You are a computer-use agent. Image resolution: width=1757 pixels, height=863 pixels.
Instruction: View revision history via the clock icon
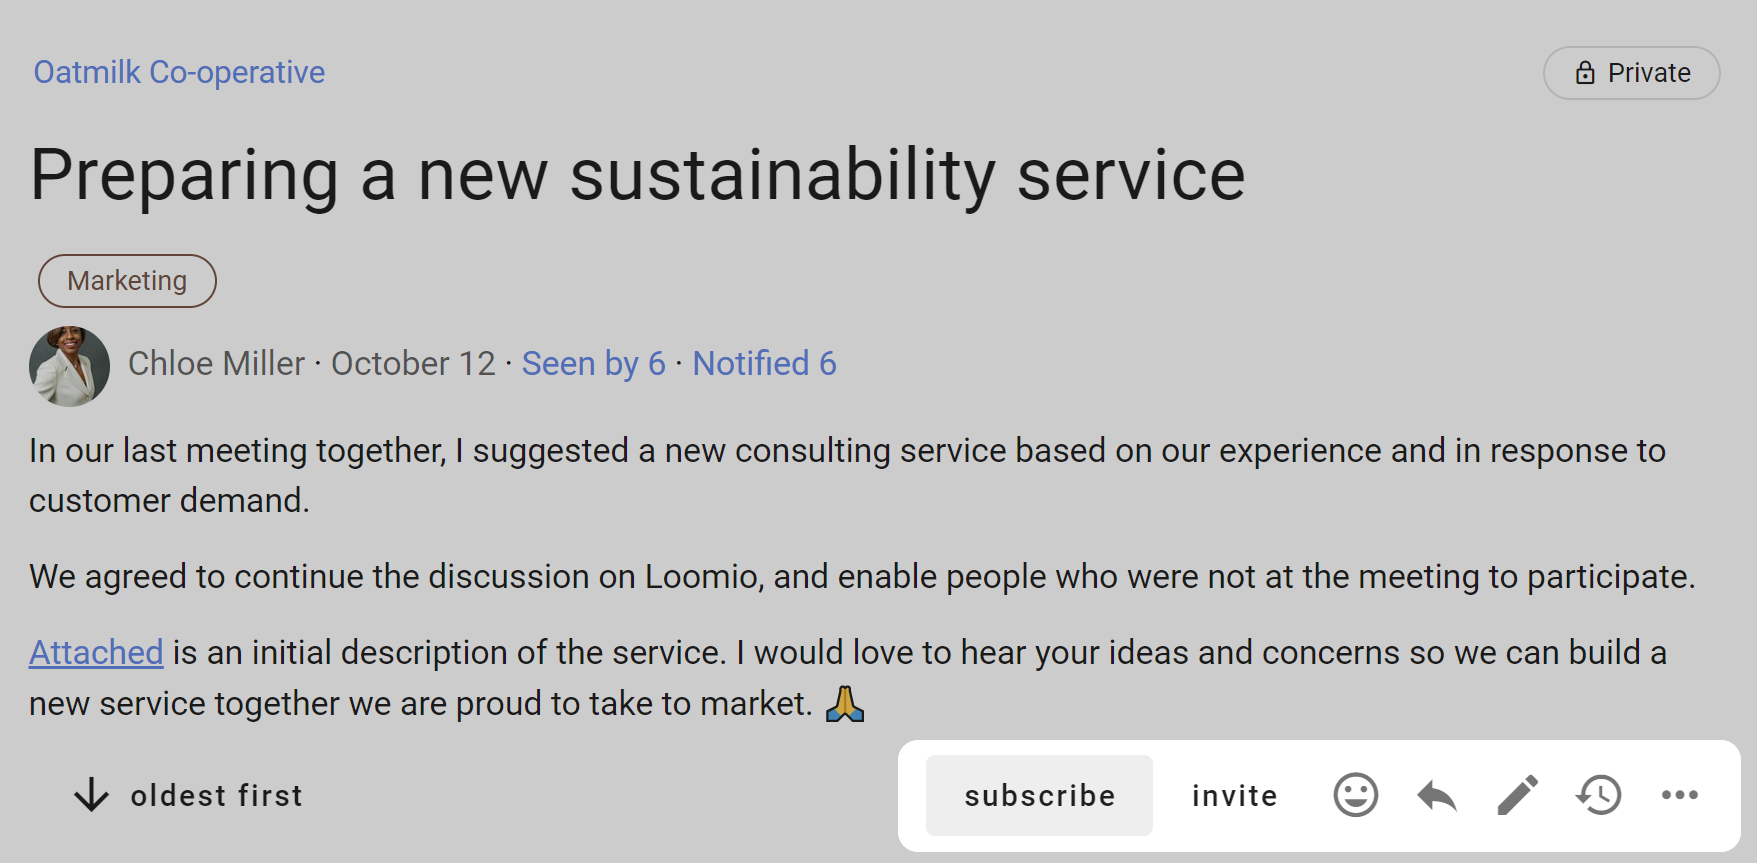pos(1597,795)
